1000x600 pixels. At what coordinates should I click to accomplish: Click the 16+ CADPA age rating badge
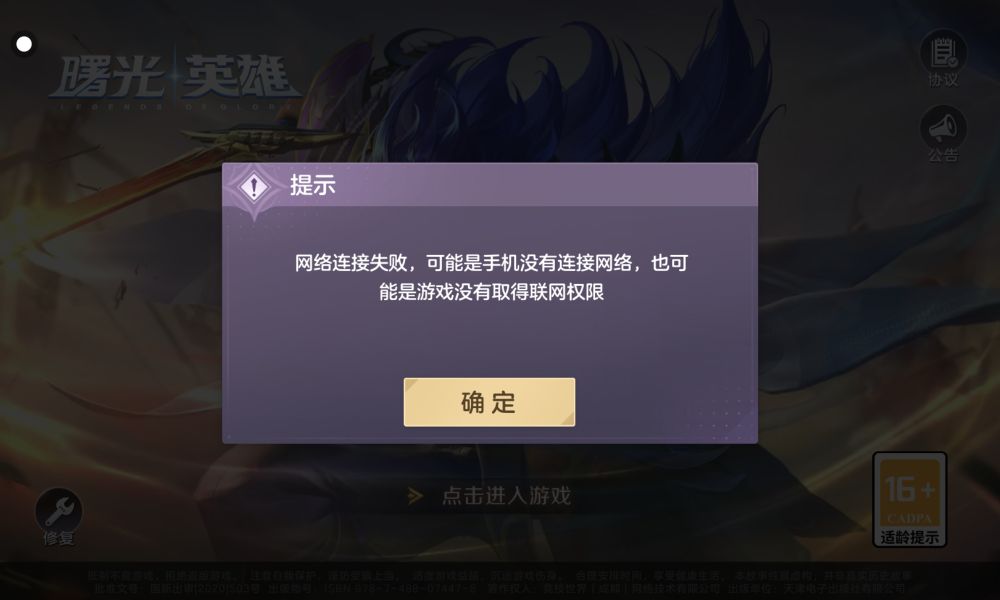pos(909,499)
